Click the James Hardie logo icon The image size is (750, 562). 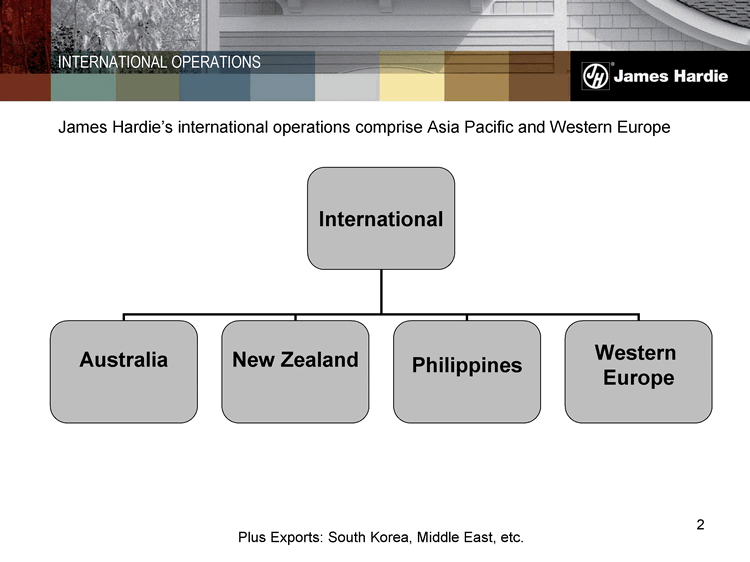pyautogui.click(x=597, y=77)
